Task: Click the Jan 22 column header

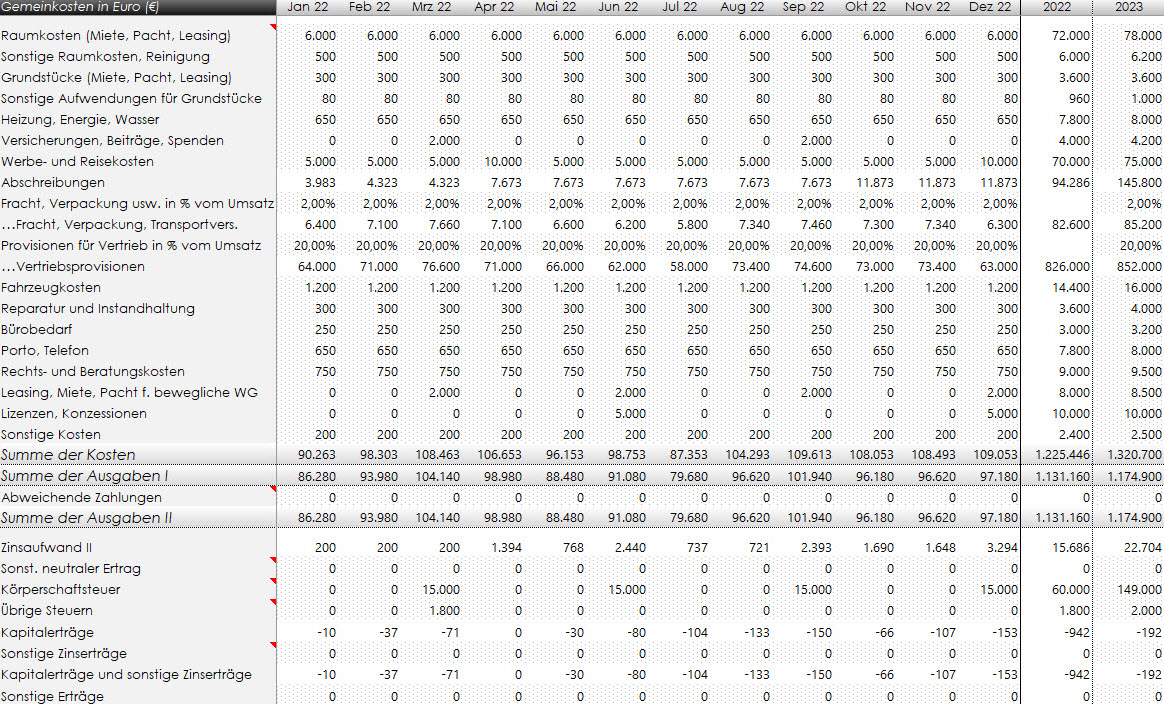Action: (307, 7)
